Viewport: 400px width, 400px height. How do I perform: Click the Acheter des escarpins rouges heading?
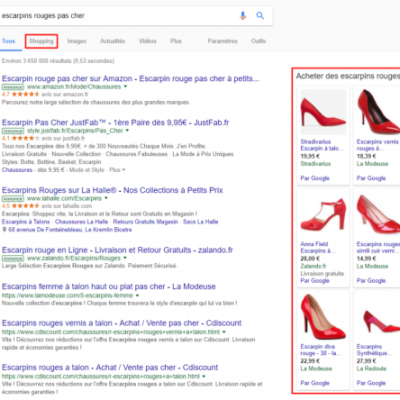point(348,76)
